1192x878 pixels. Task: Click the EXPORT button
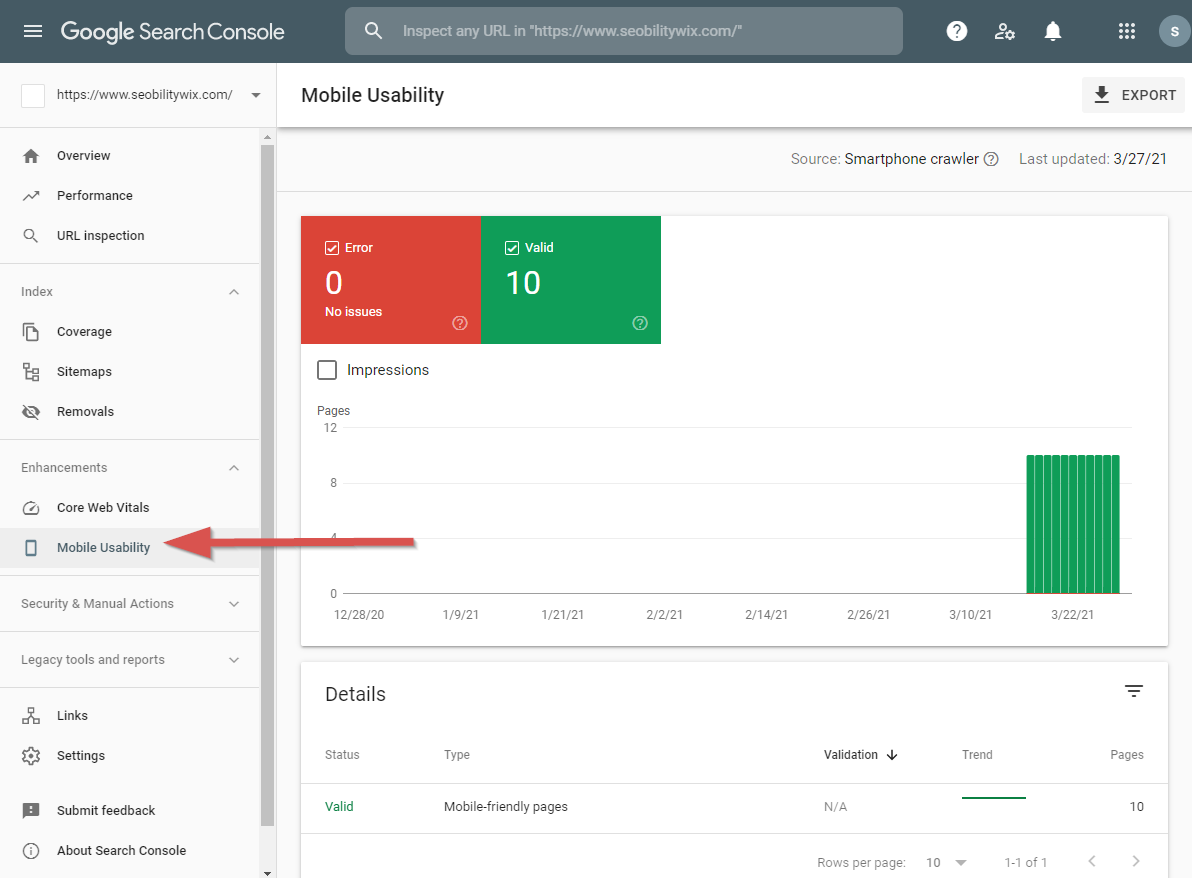(x=1133, y=95)
